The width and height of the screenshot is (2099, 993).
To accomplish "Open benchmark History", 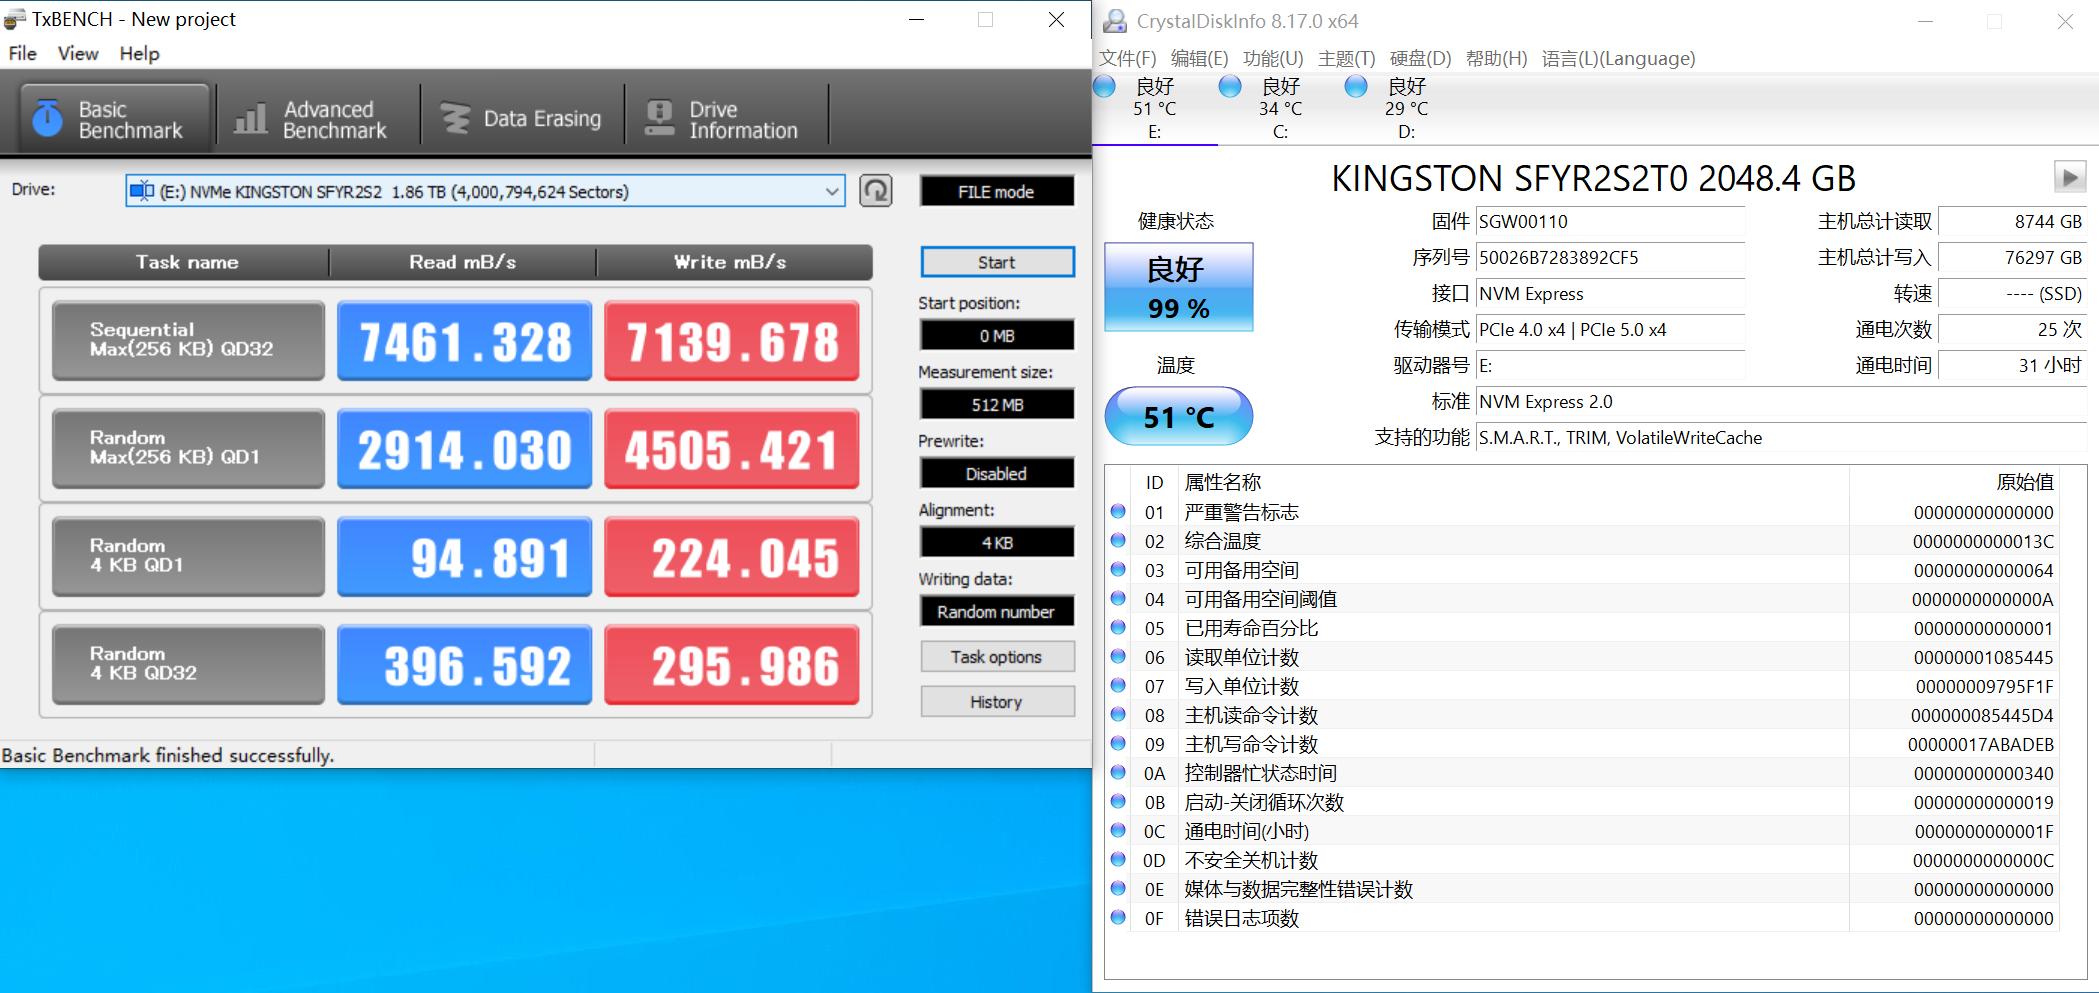I will [997, 701].
